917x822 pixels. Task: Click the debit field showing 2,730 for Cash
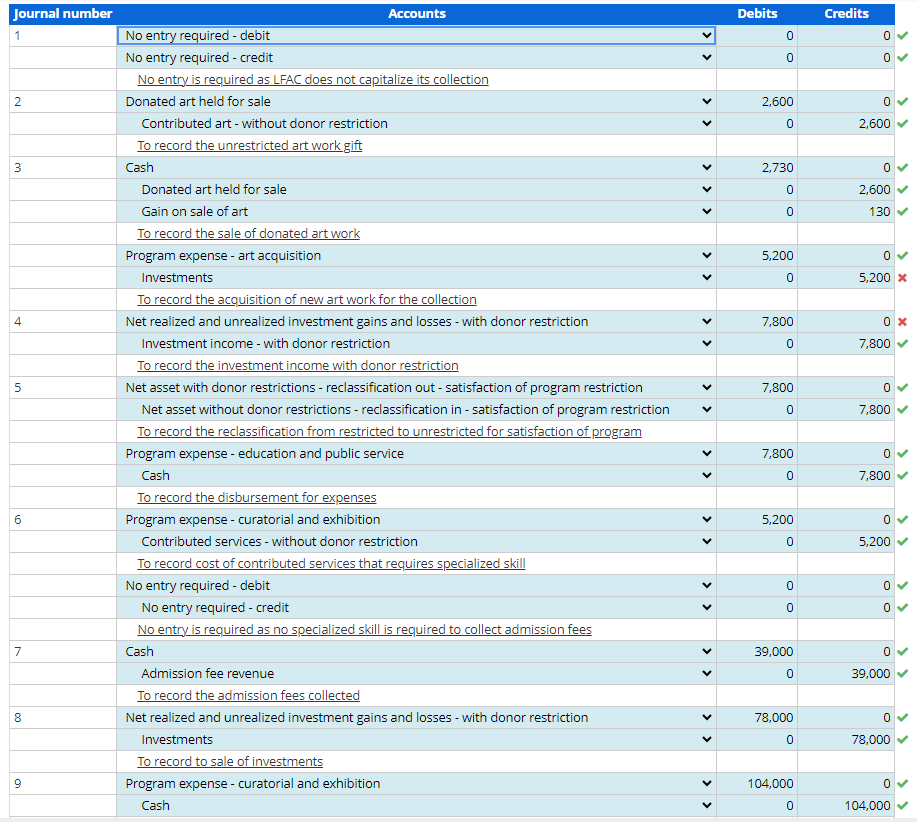click(x=757, y=168)
